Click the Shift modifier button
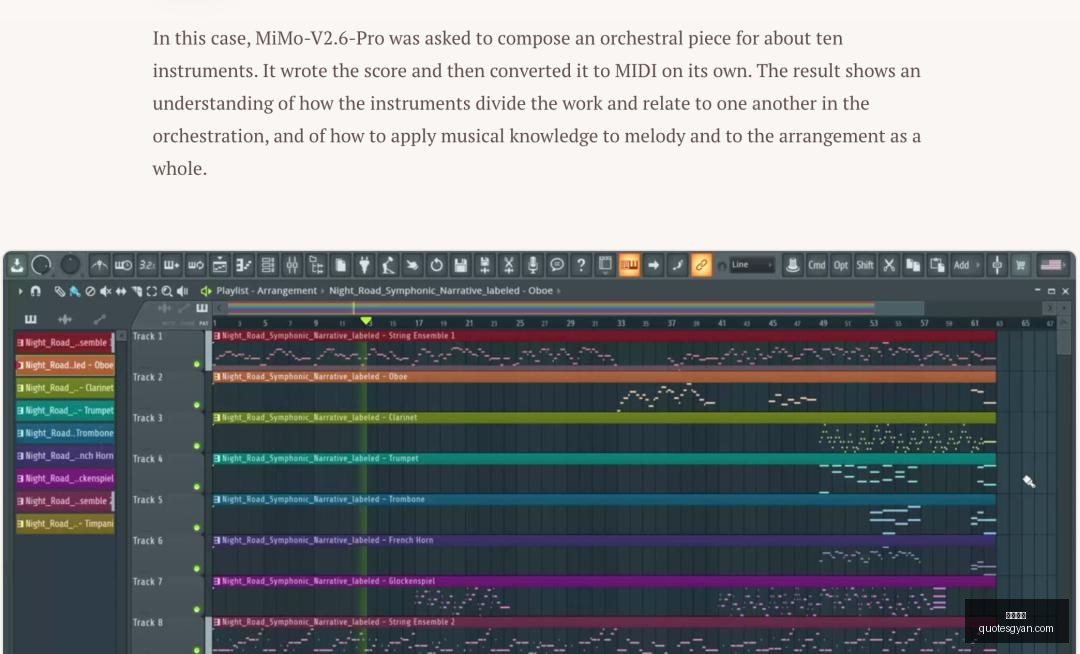This screenshot has width=1080, height=654. (x=865, y=265)
